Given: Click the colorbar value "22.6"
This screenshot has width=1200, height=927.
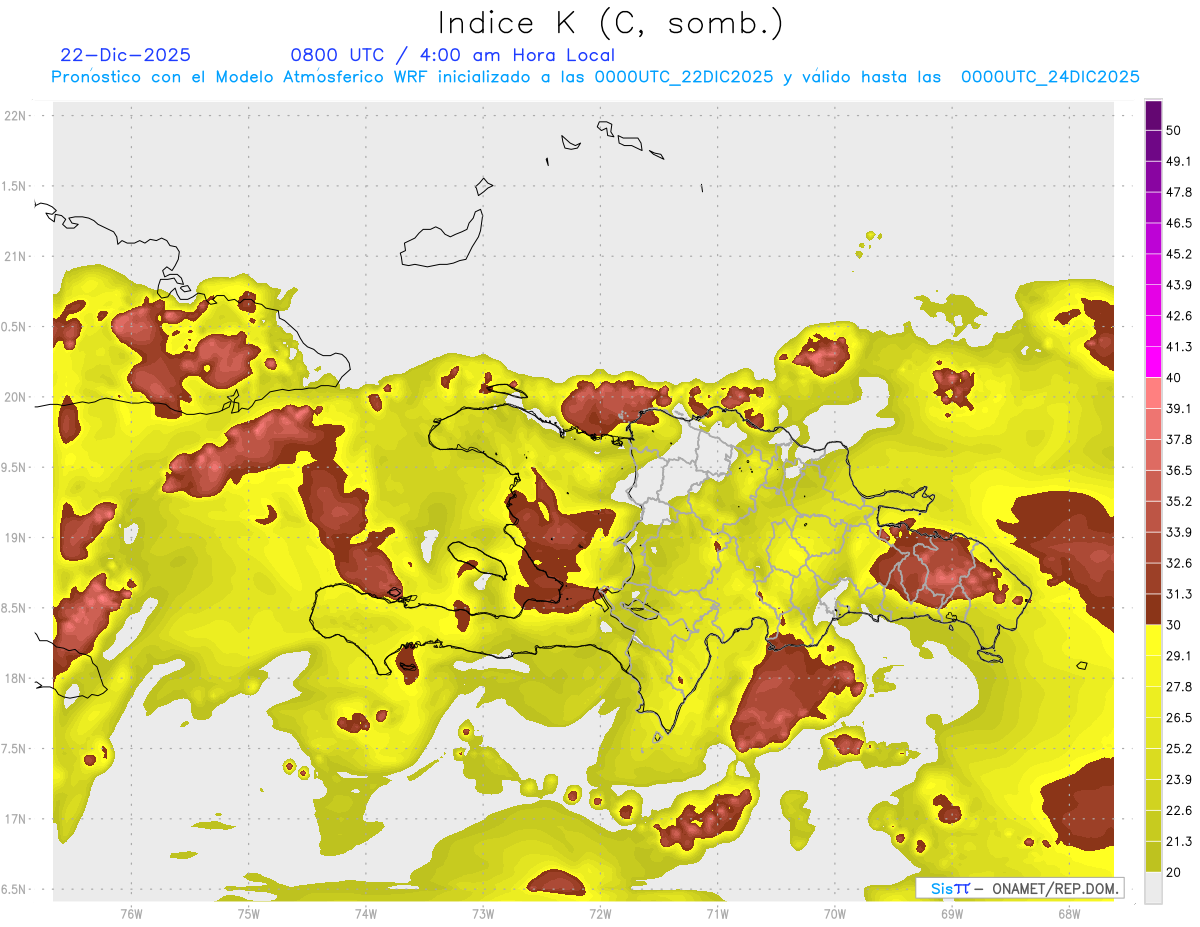Looking at the screenshot, I should click(1179, 810).
